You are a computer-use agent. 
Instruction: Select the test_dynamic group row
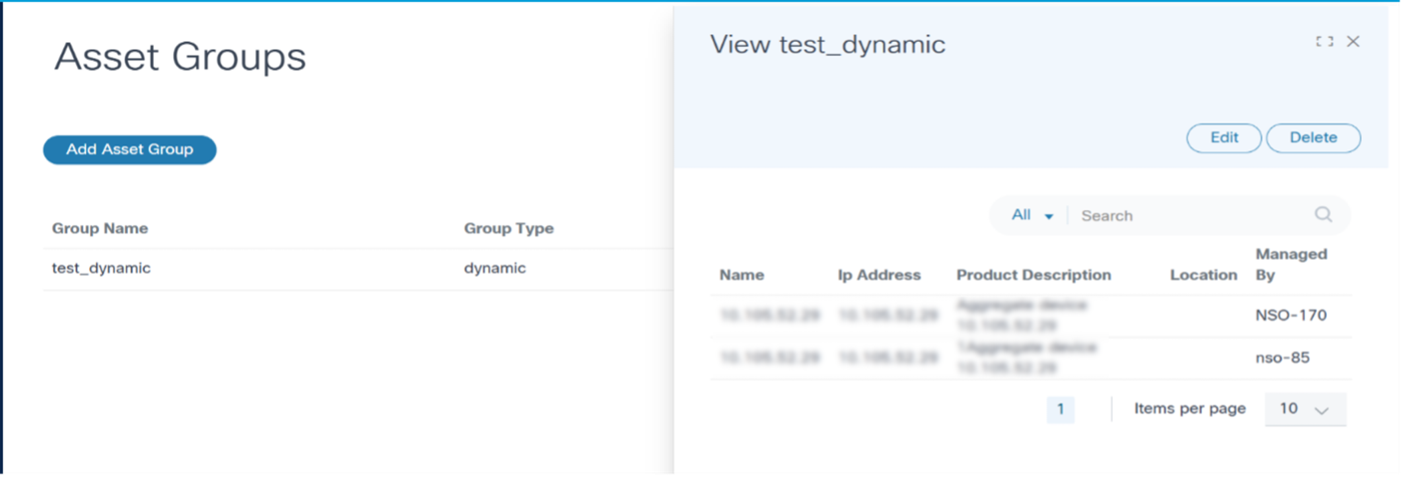(102, 268)
